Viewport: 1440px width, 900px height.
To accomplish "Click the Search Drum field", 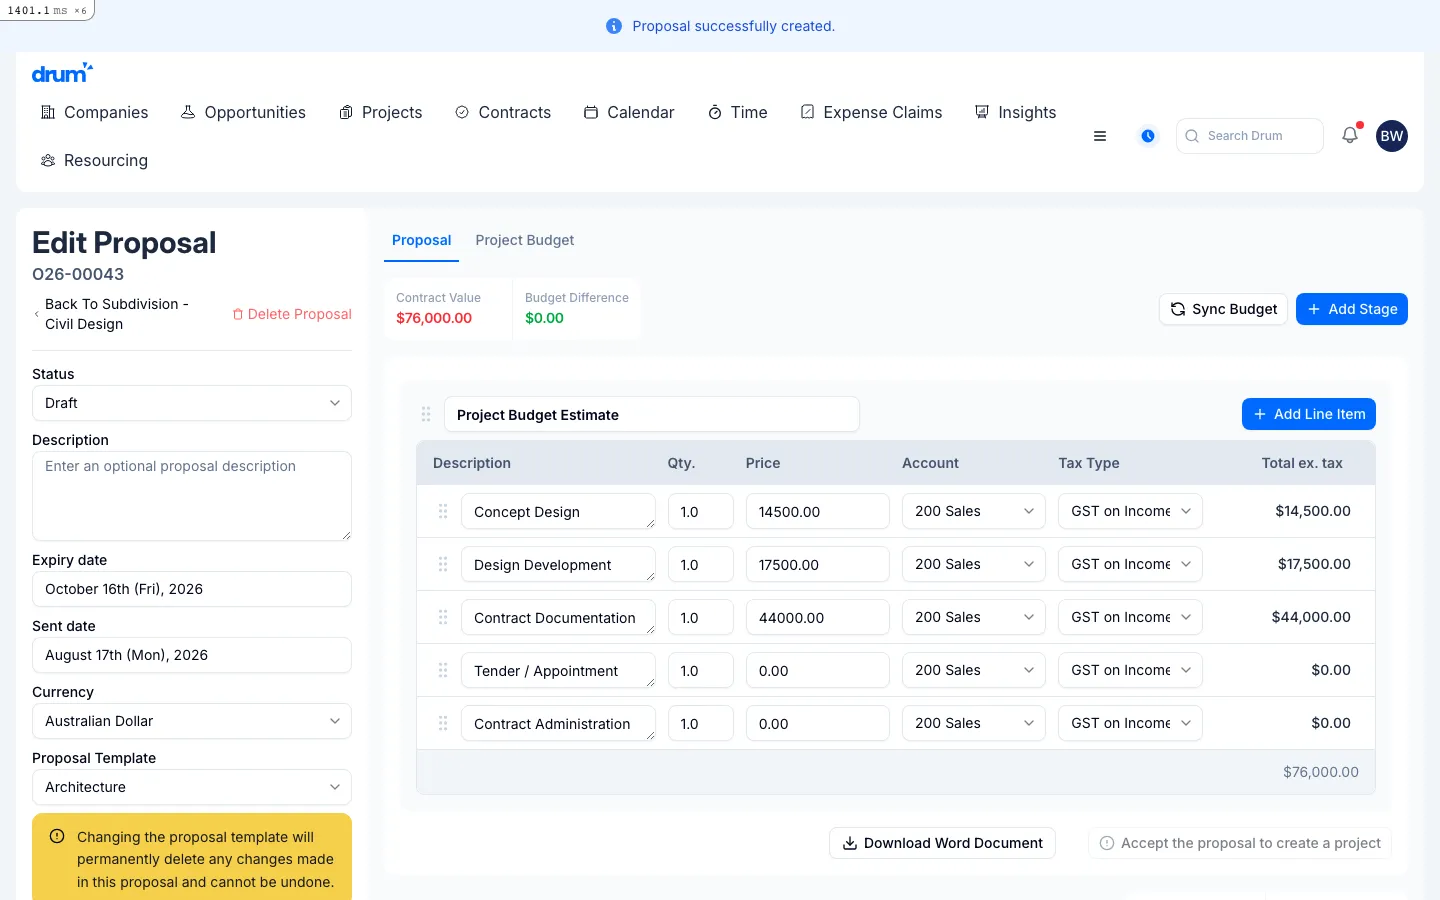I will click(x=1250, y=136).
